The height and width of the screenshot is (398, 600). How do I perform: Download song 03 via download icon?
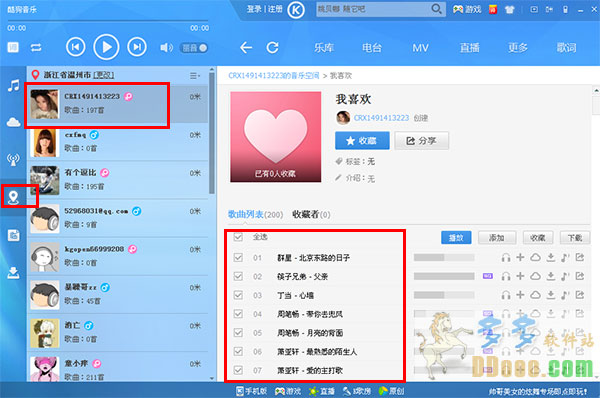click(x=551, y=295)
